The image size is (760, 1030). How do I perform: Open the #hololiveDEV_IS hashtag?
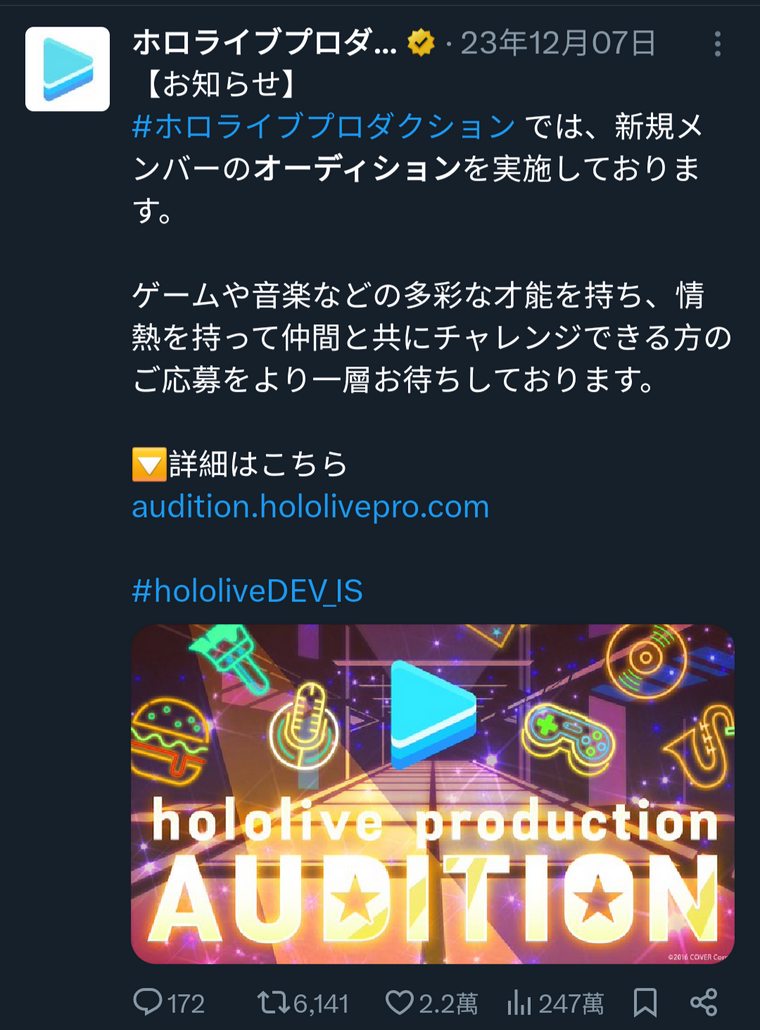[x=248, y=591]
